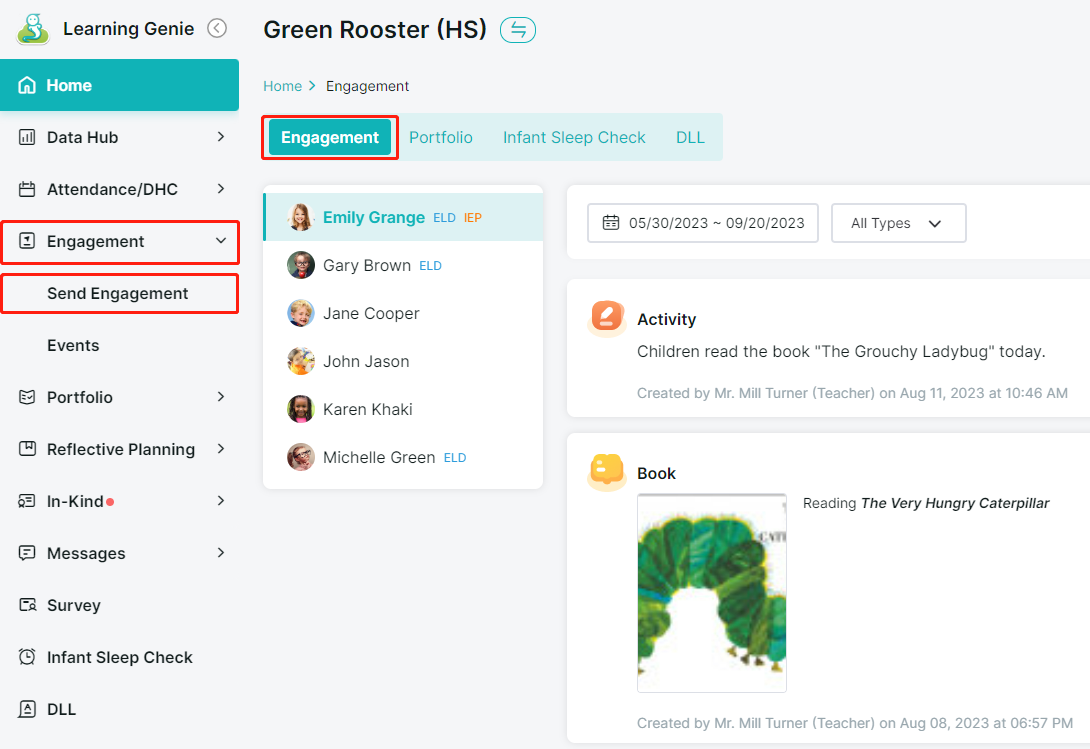
Task: Click the yellow Book post icon
Action: click(x=606, y=470)
